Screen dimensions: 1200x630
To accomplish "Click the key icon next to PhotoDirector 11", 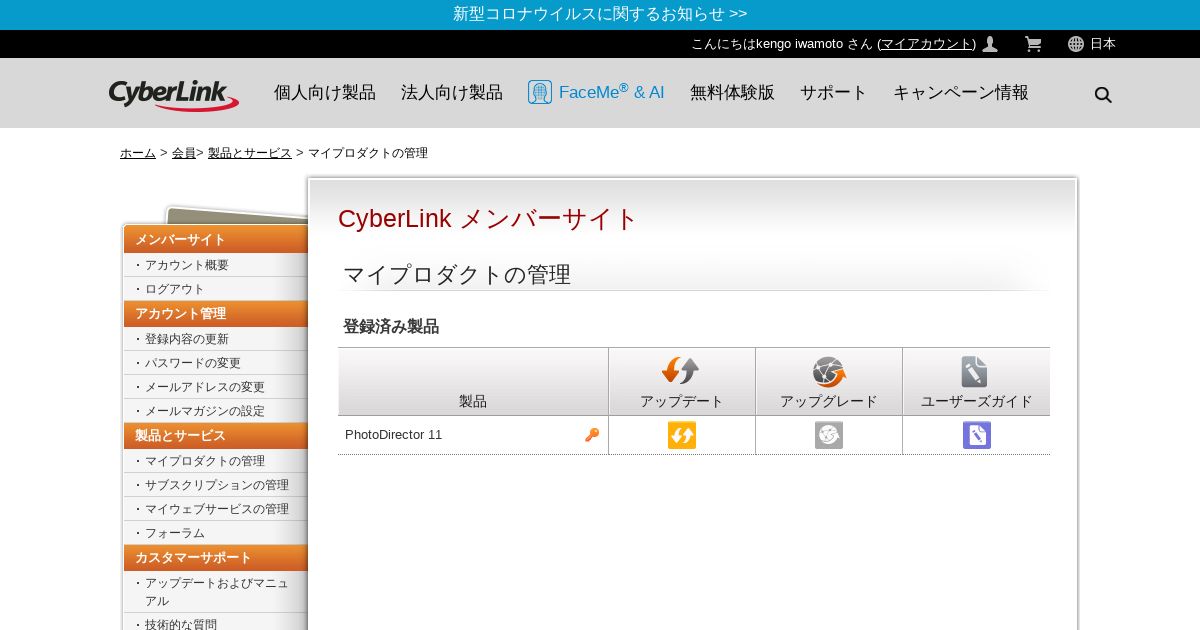I will [x=592, y=435].
